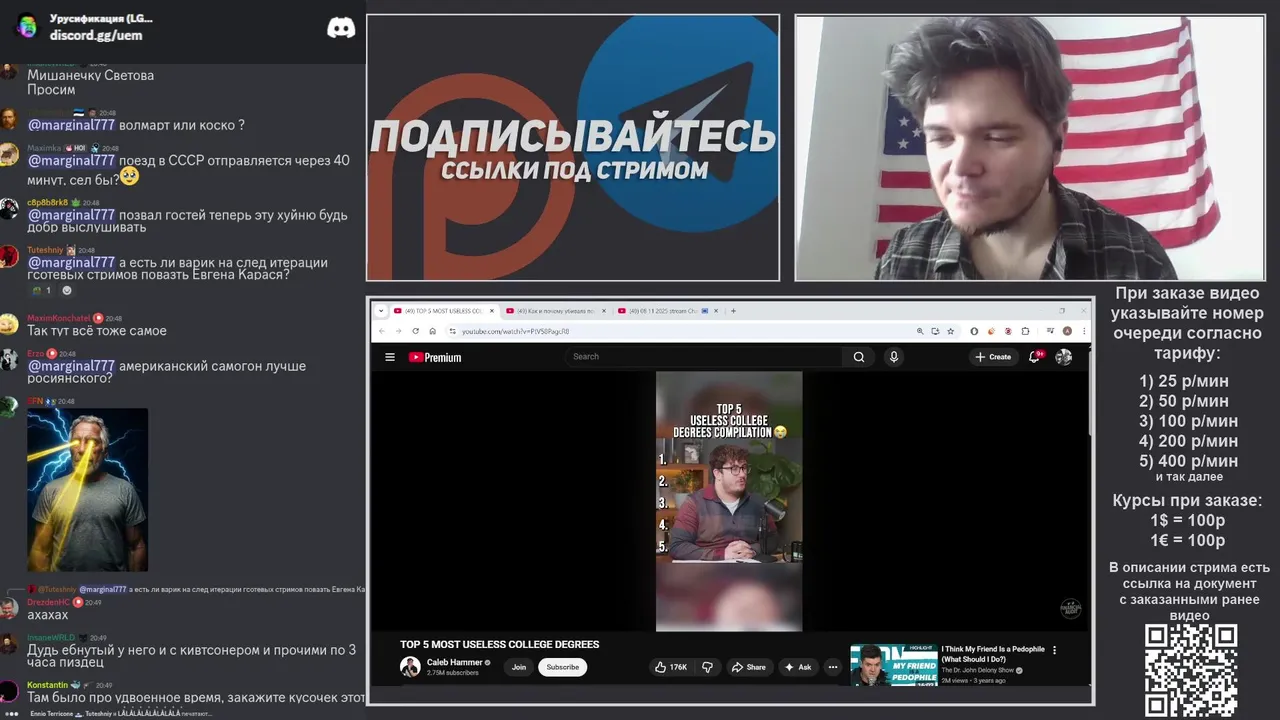Click the site settings icon beside URL
Screen dimensions: 1280x720
tap(452, 331)
